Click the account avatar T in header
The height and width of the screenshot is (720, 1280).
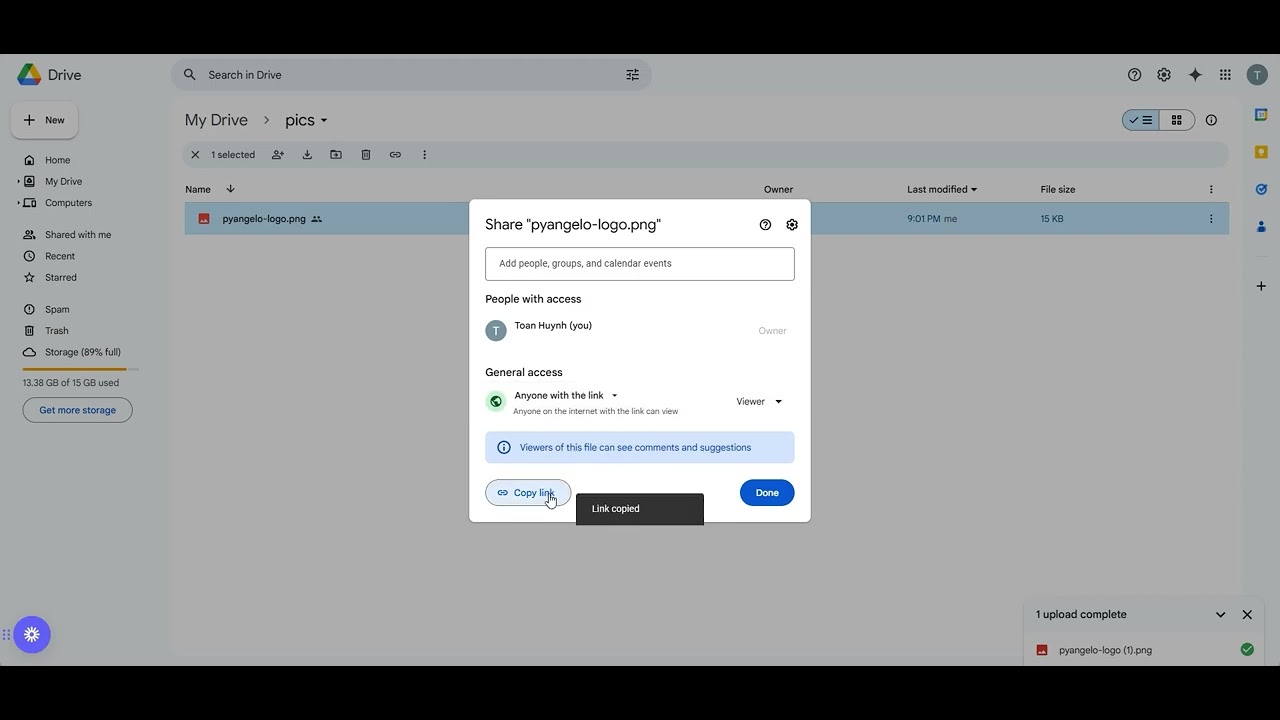pos(1257,75)
